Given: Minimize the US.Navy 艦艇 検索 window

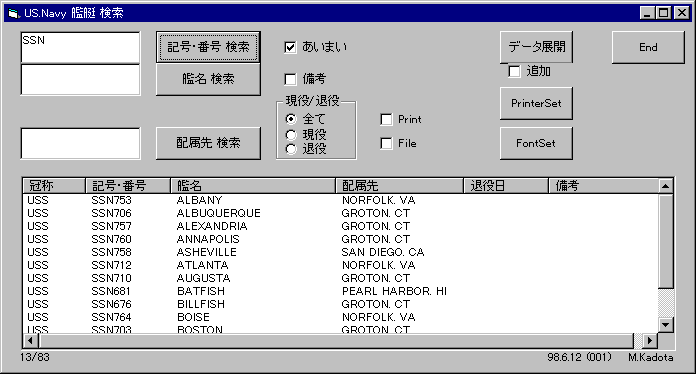Looking at the screenshot, I should [647, 13].
